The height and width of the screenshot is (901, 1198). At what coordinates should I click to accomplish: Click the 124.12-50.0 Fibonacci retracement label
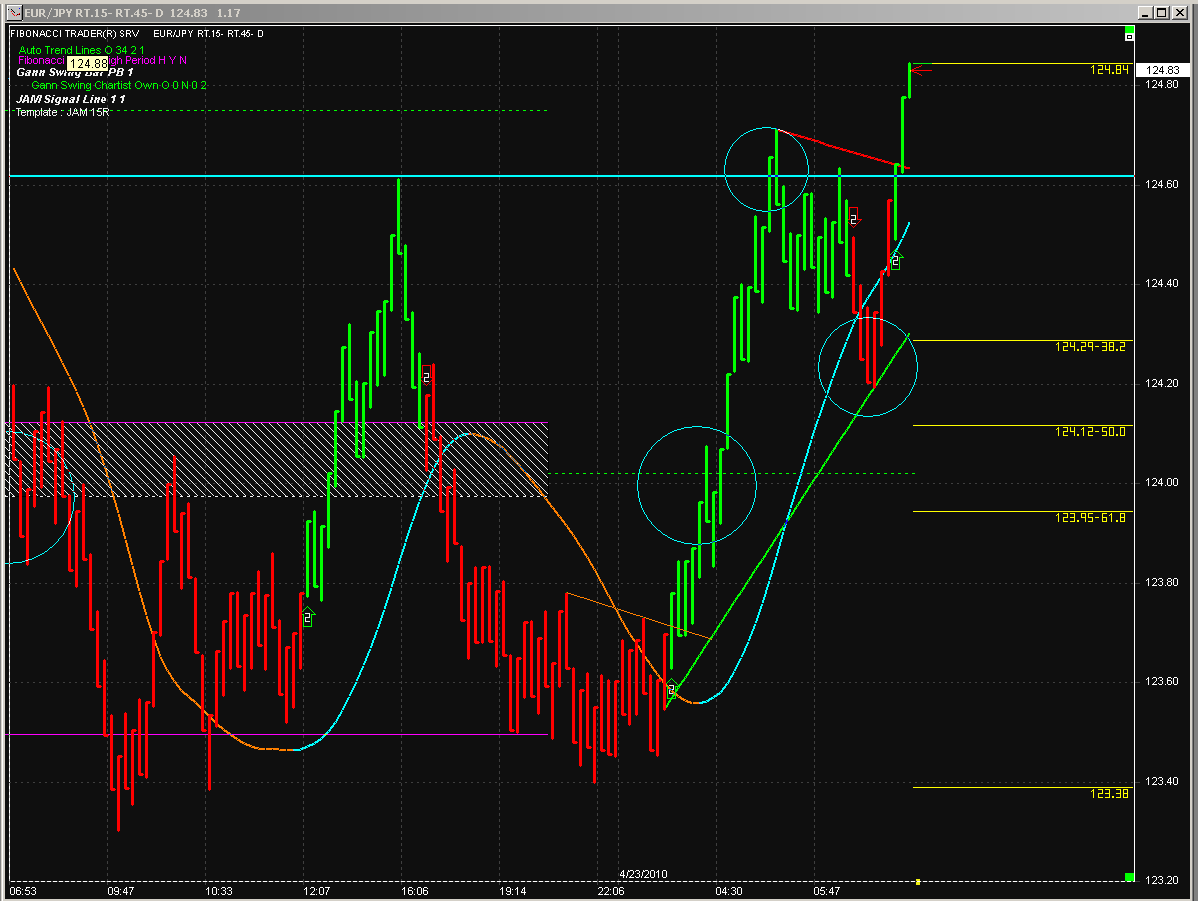click(x=1090, y=432)
